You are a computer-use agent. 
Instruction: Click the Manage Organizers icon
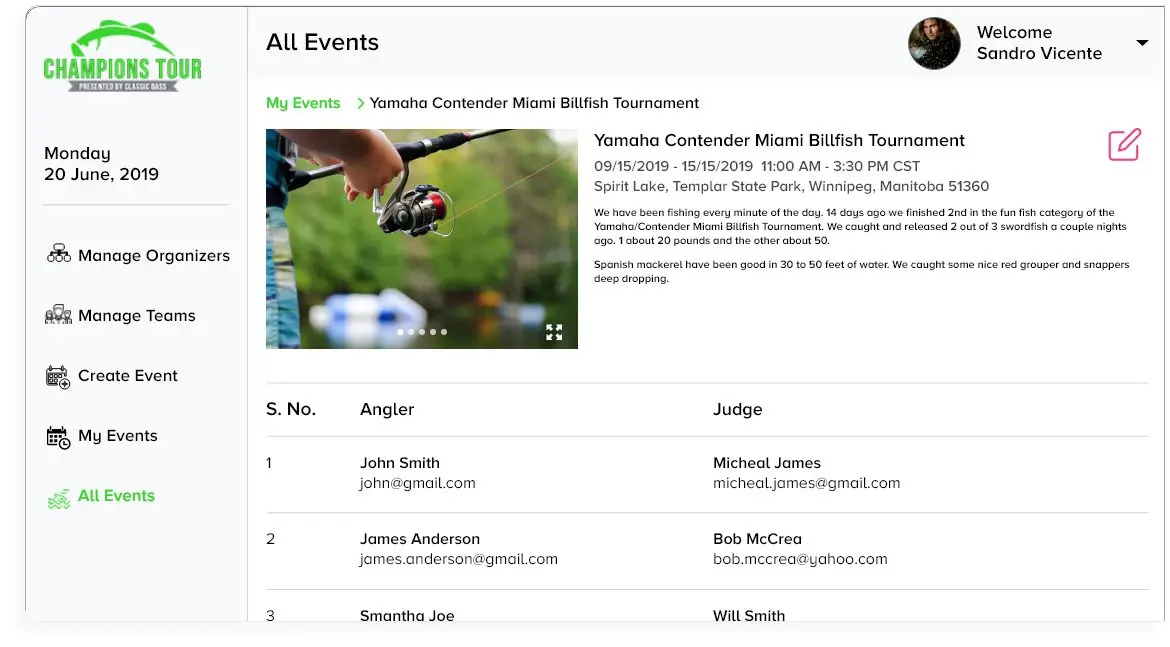pos(59,254)
